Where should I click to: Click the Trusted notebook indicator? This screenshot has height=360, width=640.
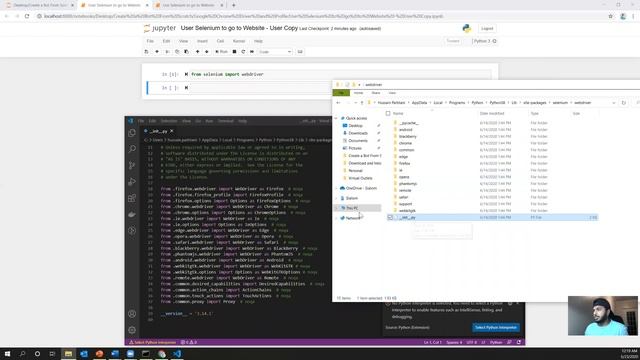point(453,41)
